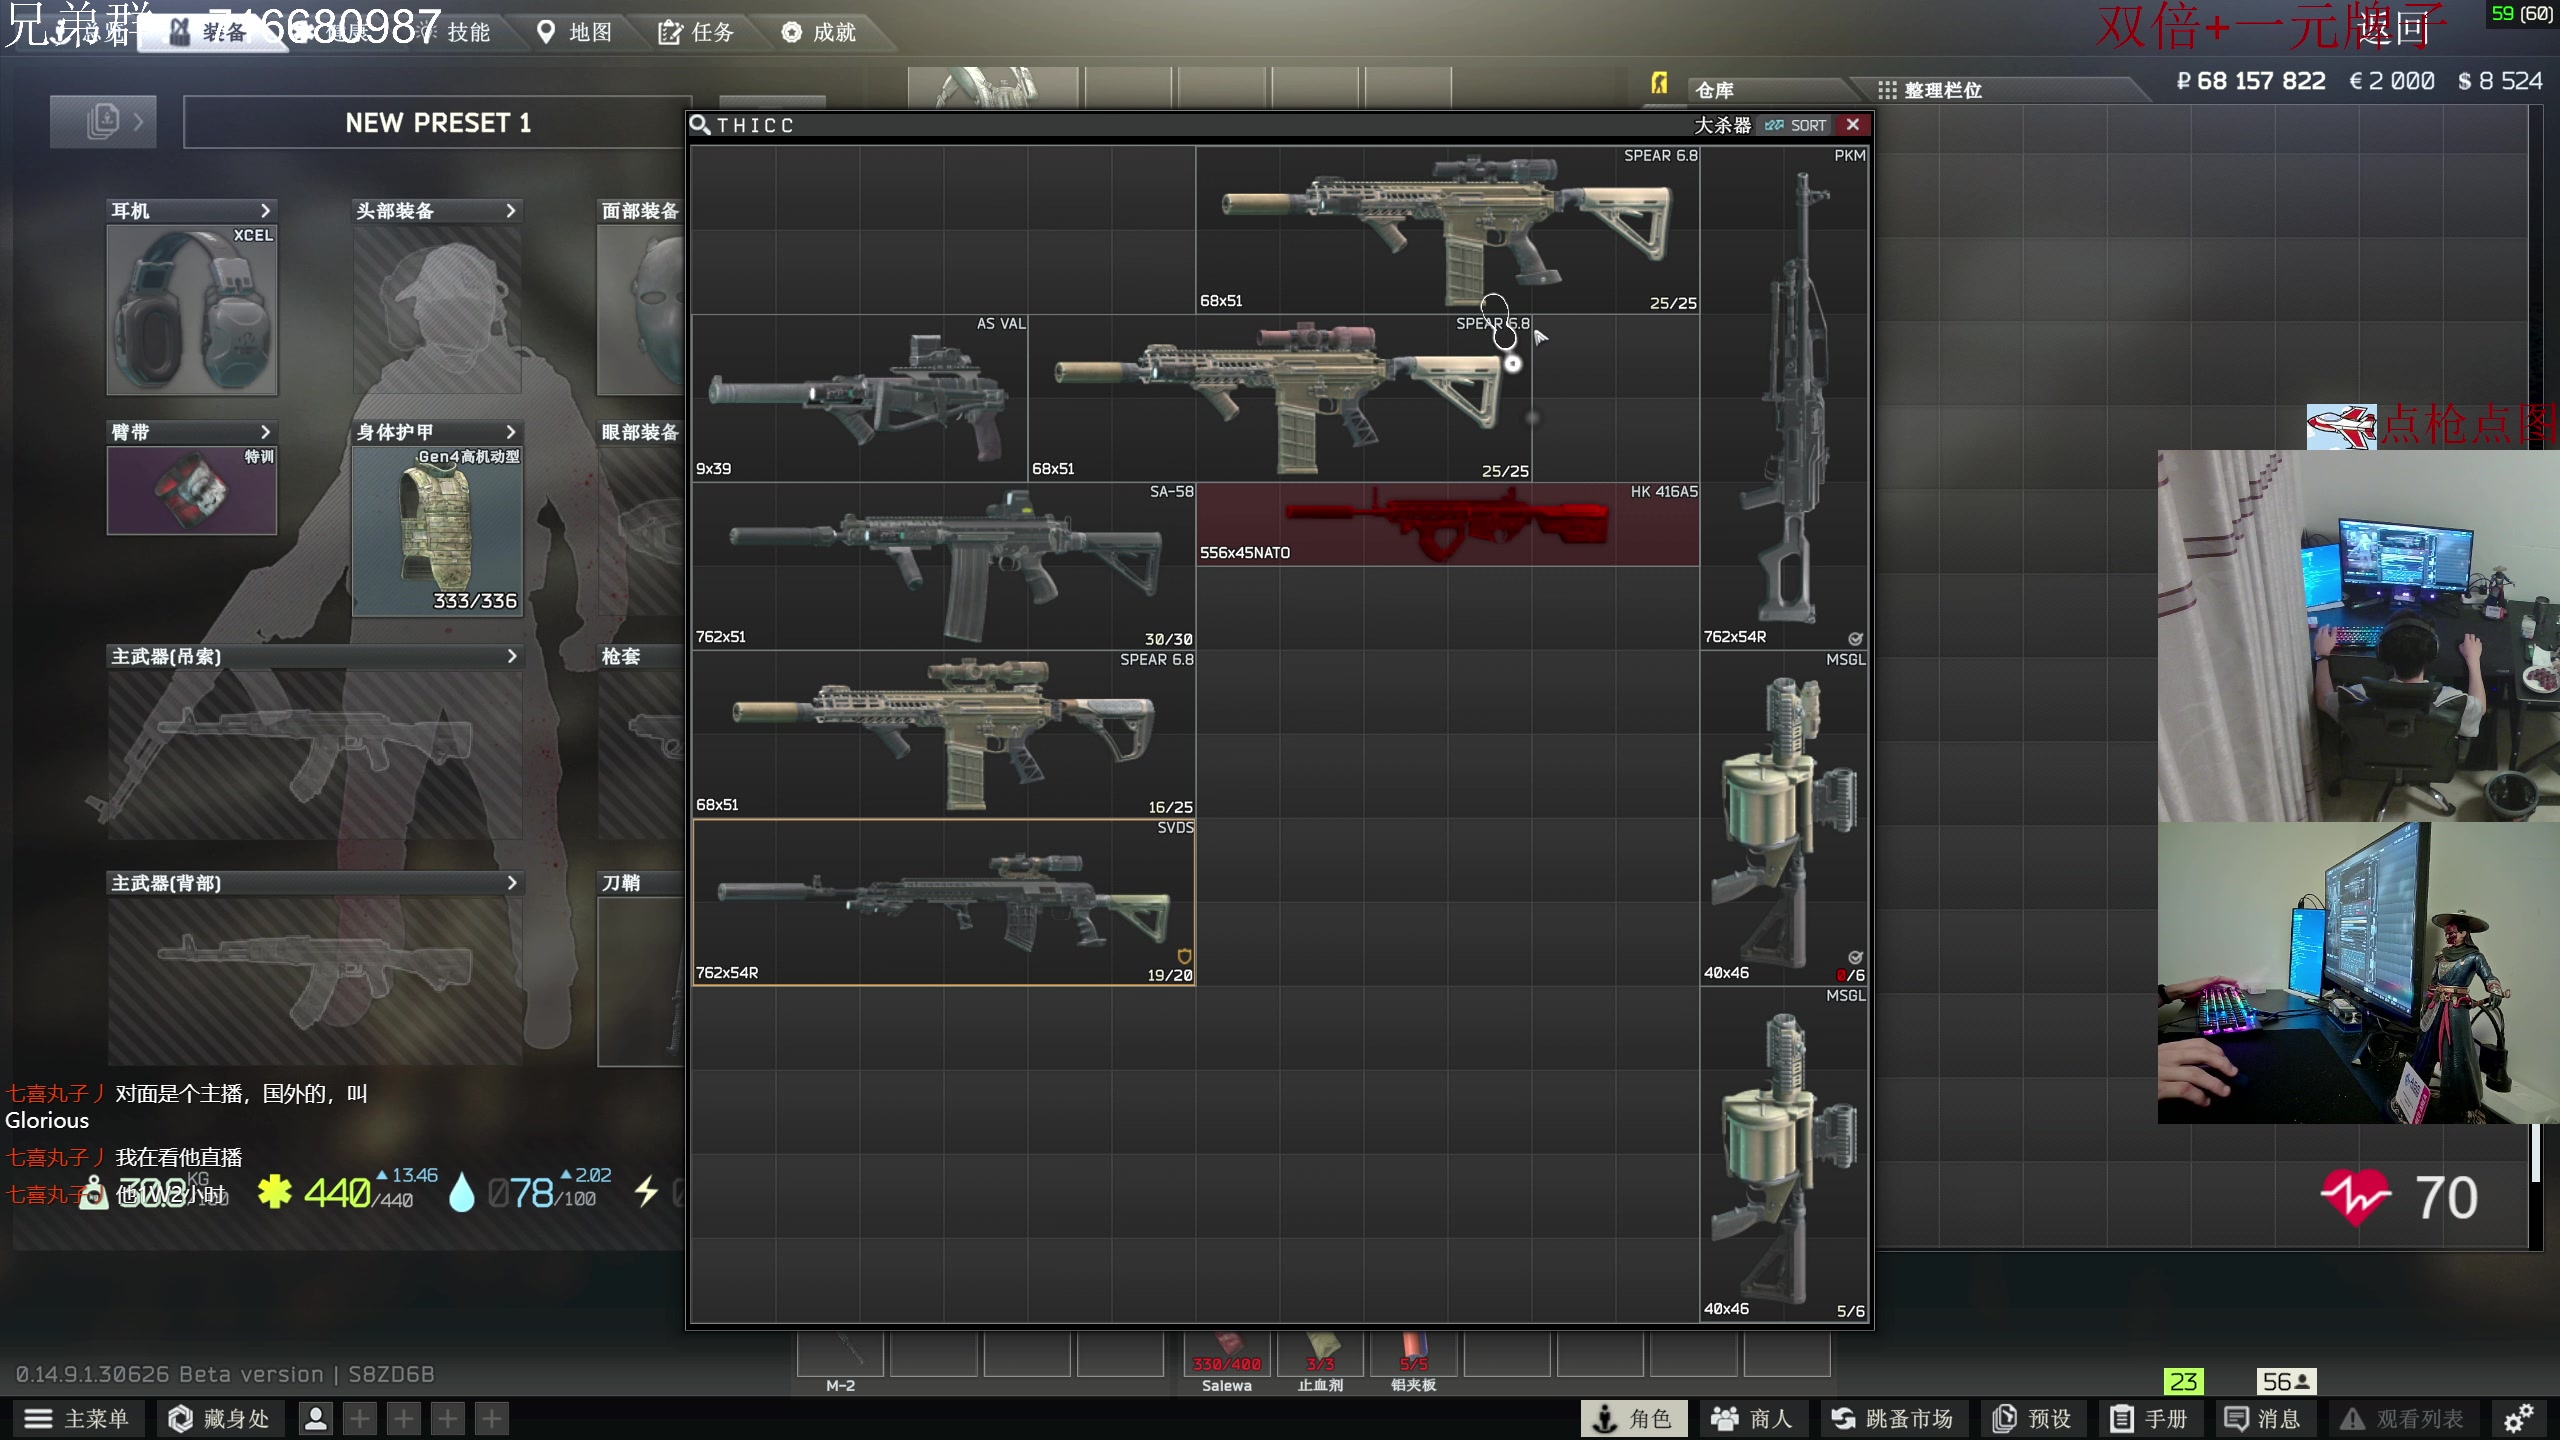Click the health value 440/440
This screenshot has height=1440, width=2560.
(358, 1192)
